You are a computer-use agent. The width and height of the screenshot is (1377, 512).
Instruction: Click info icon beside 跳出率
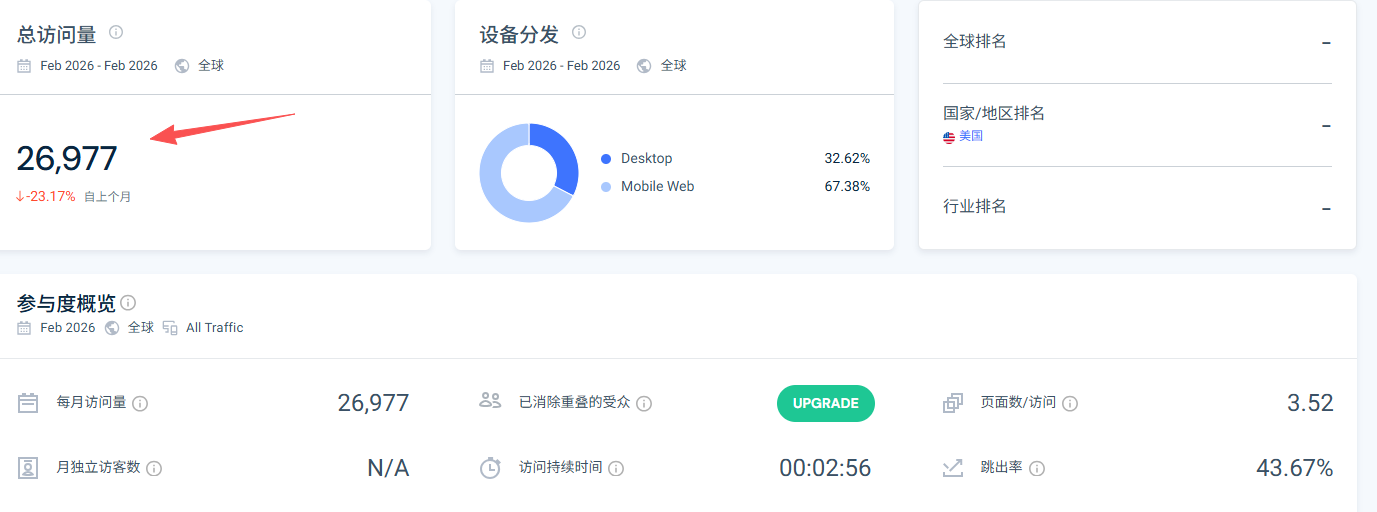tap(1037, 468)
